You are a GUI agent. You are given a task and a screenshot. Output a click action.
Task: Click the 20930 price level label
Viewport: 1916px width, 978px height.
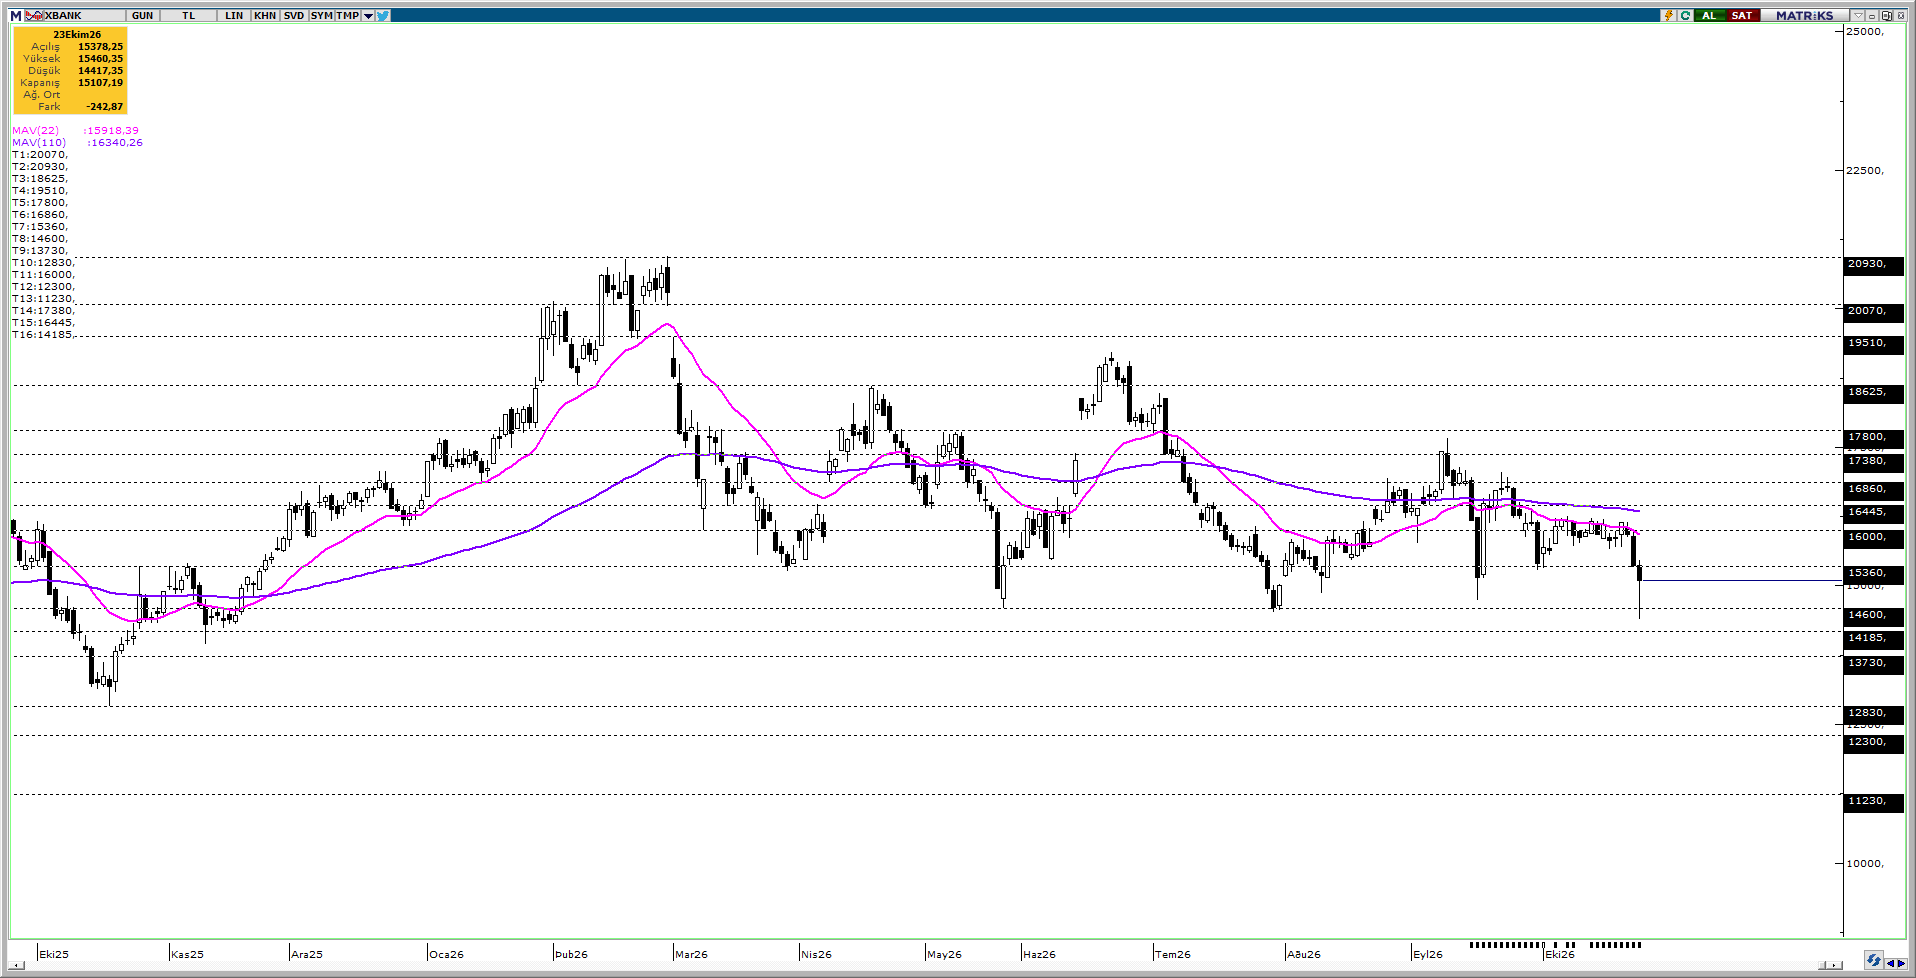pos(1873,264)
